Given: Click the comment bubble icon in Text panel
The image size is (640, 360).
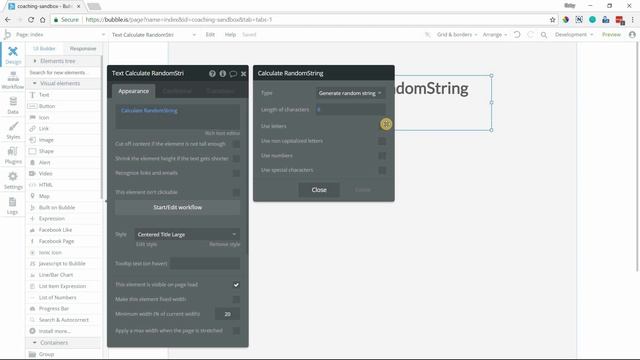Looking at the screenshot, I should tap(233, 74).
